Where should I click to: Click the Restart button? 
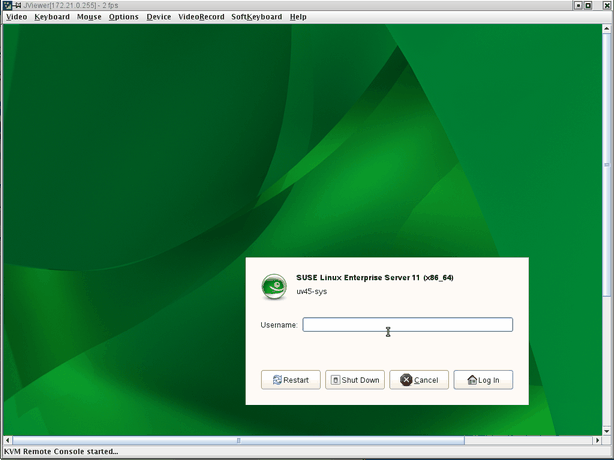point(291,380)
